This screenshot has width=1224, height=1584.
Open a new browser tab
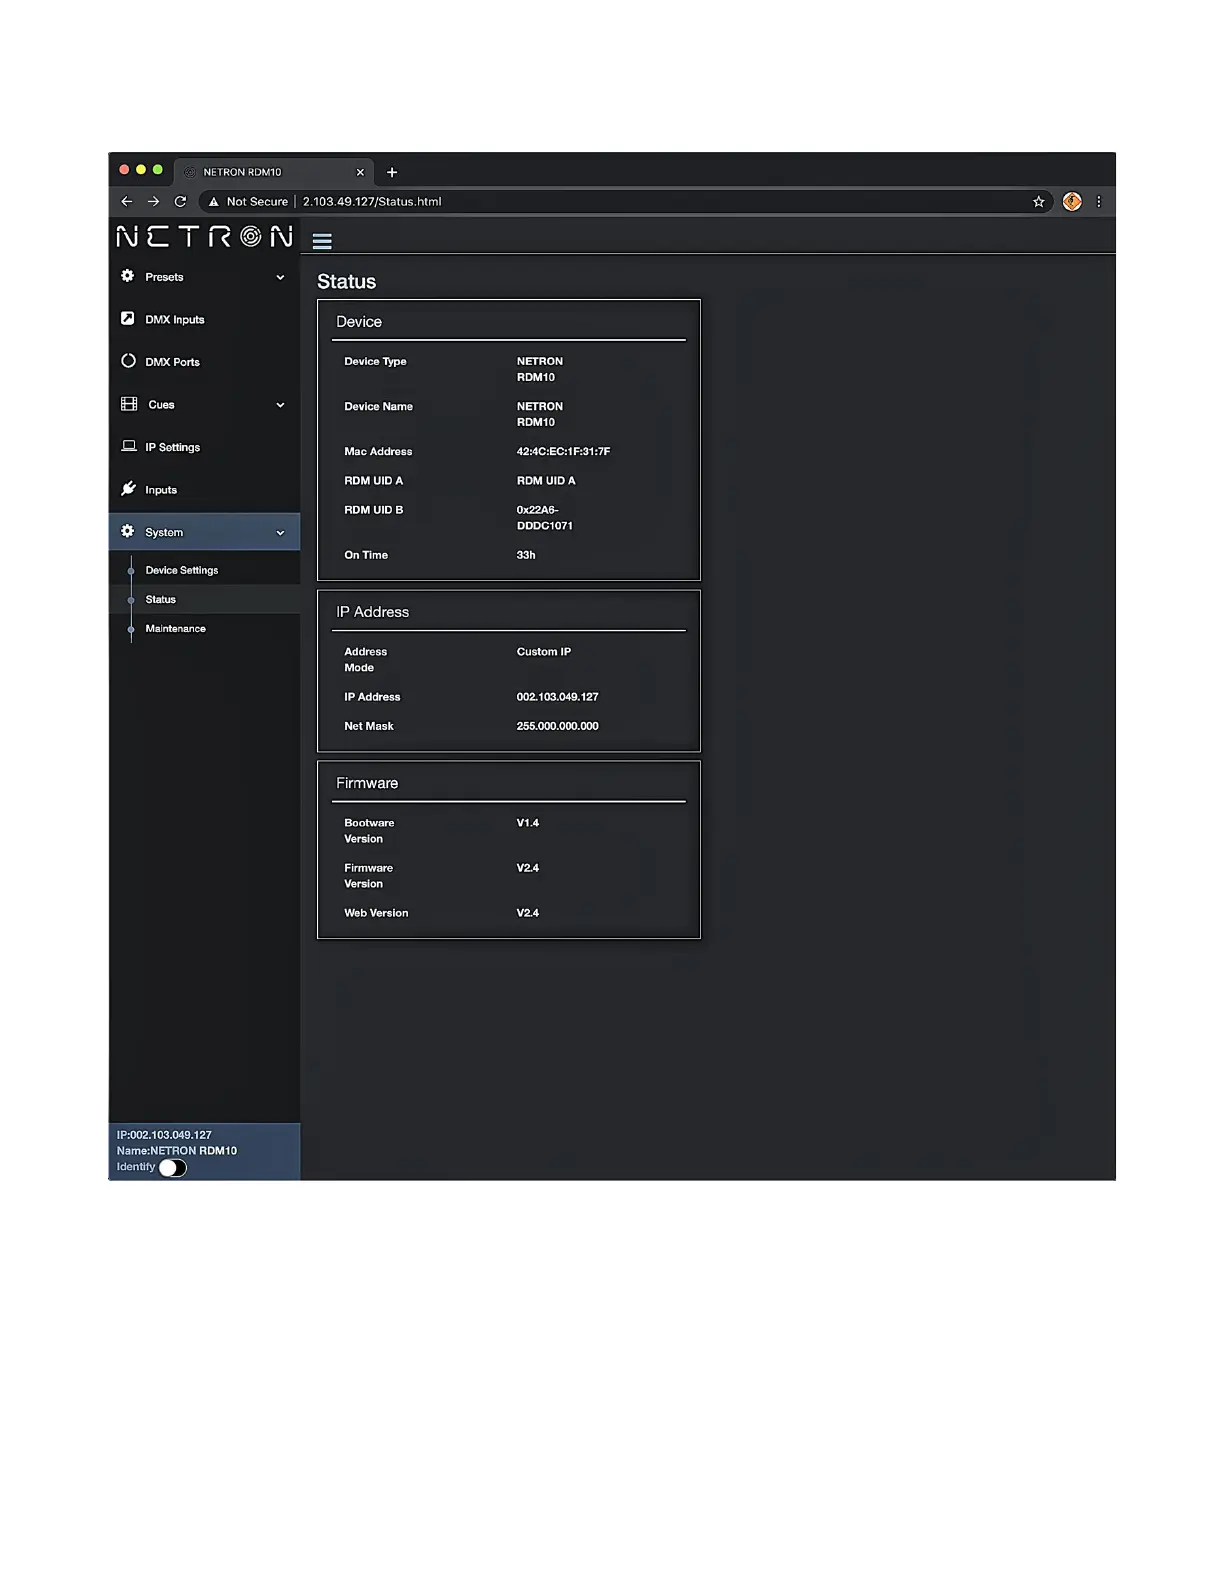click(x=392, y=172)
